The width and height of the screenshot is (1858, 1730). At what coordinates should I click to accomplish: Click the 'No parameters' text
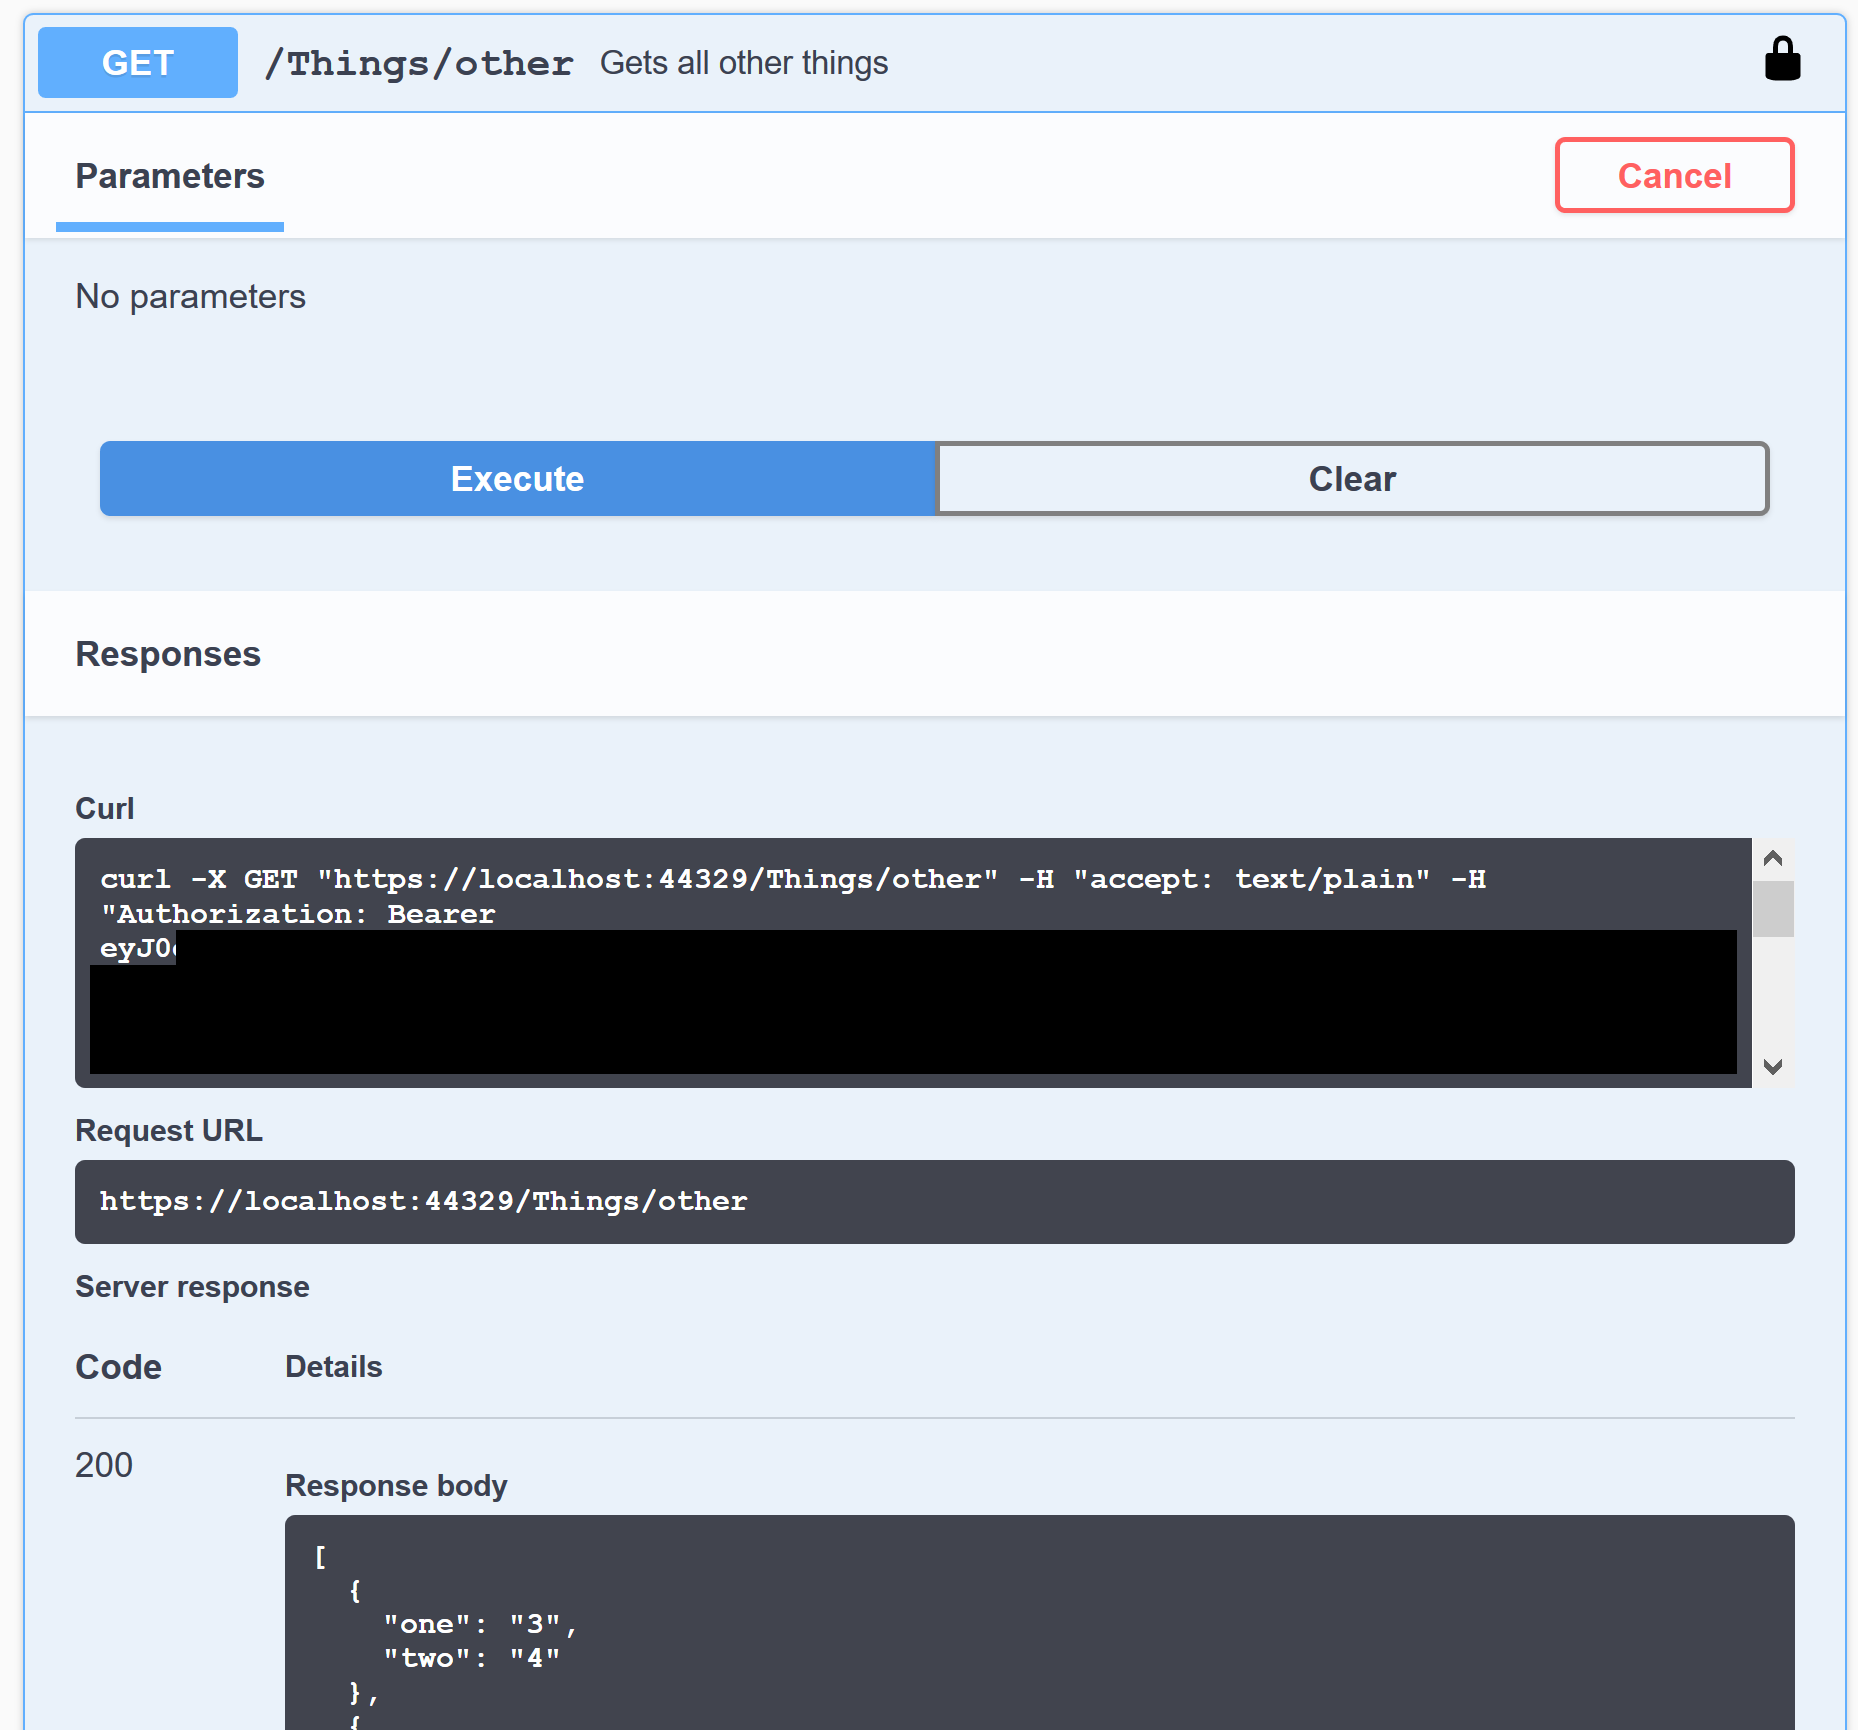[x=191, y=297]
